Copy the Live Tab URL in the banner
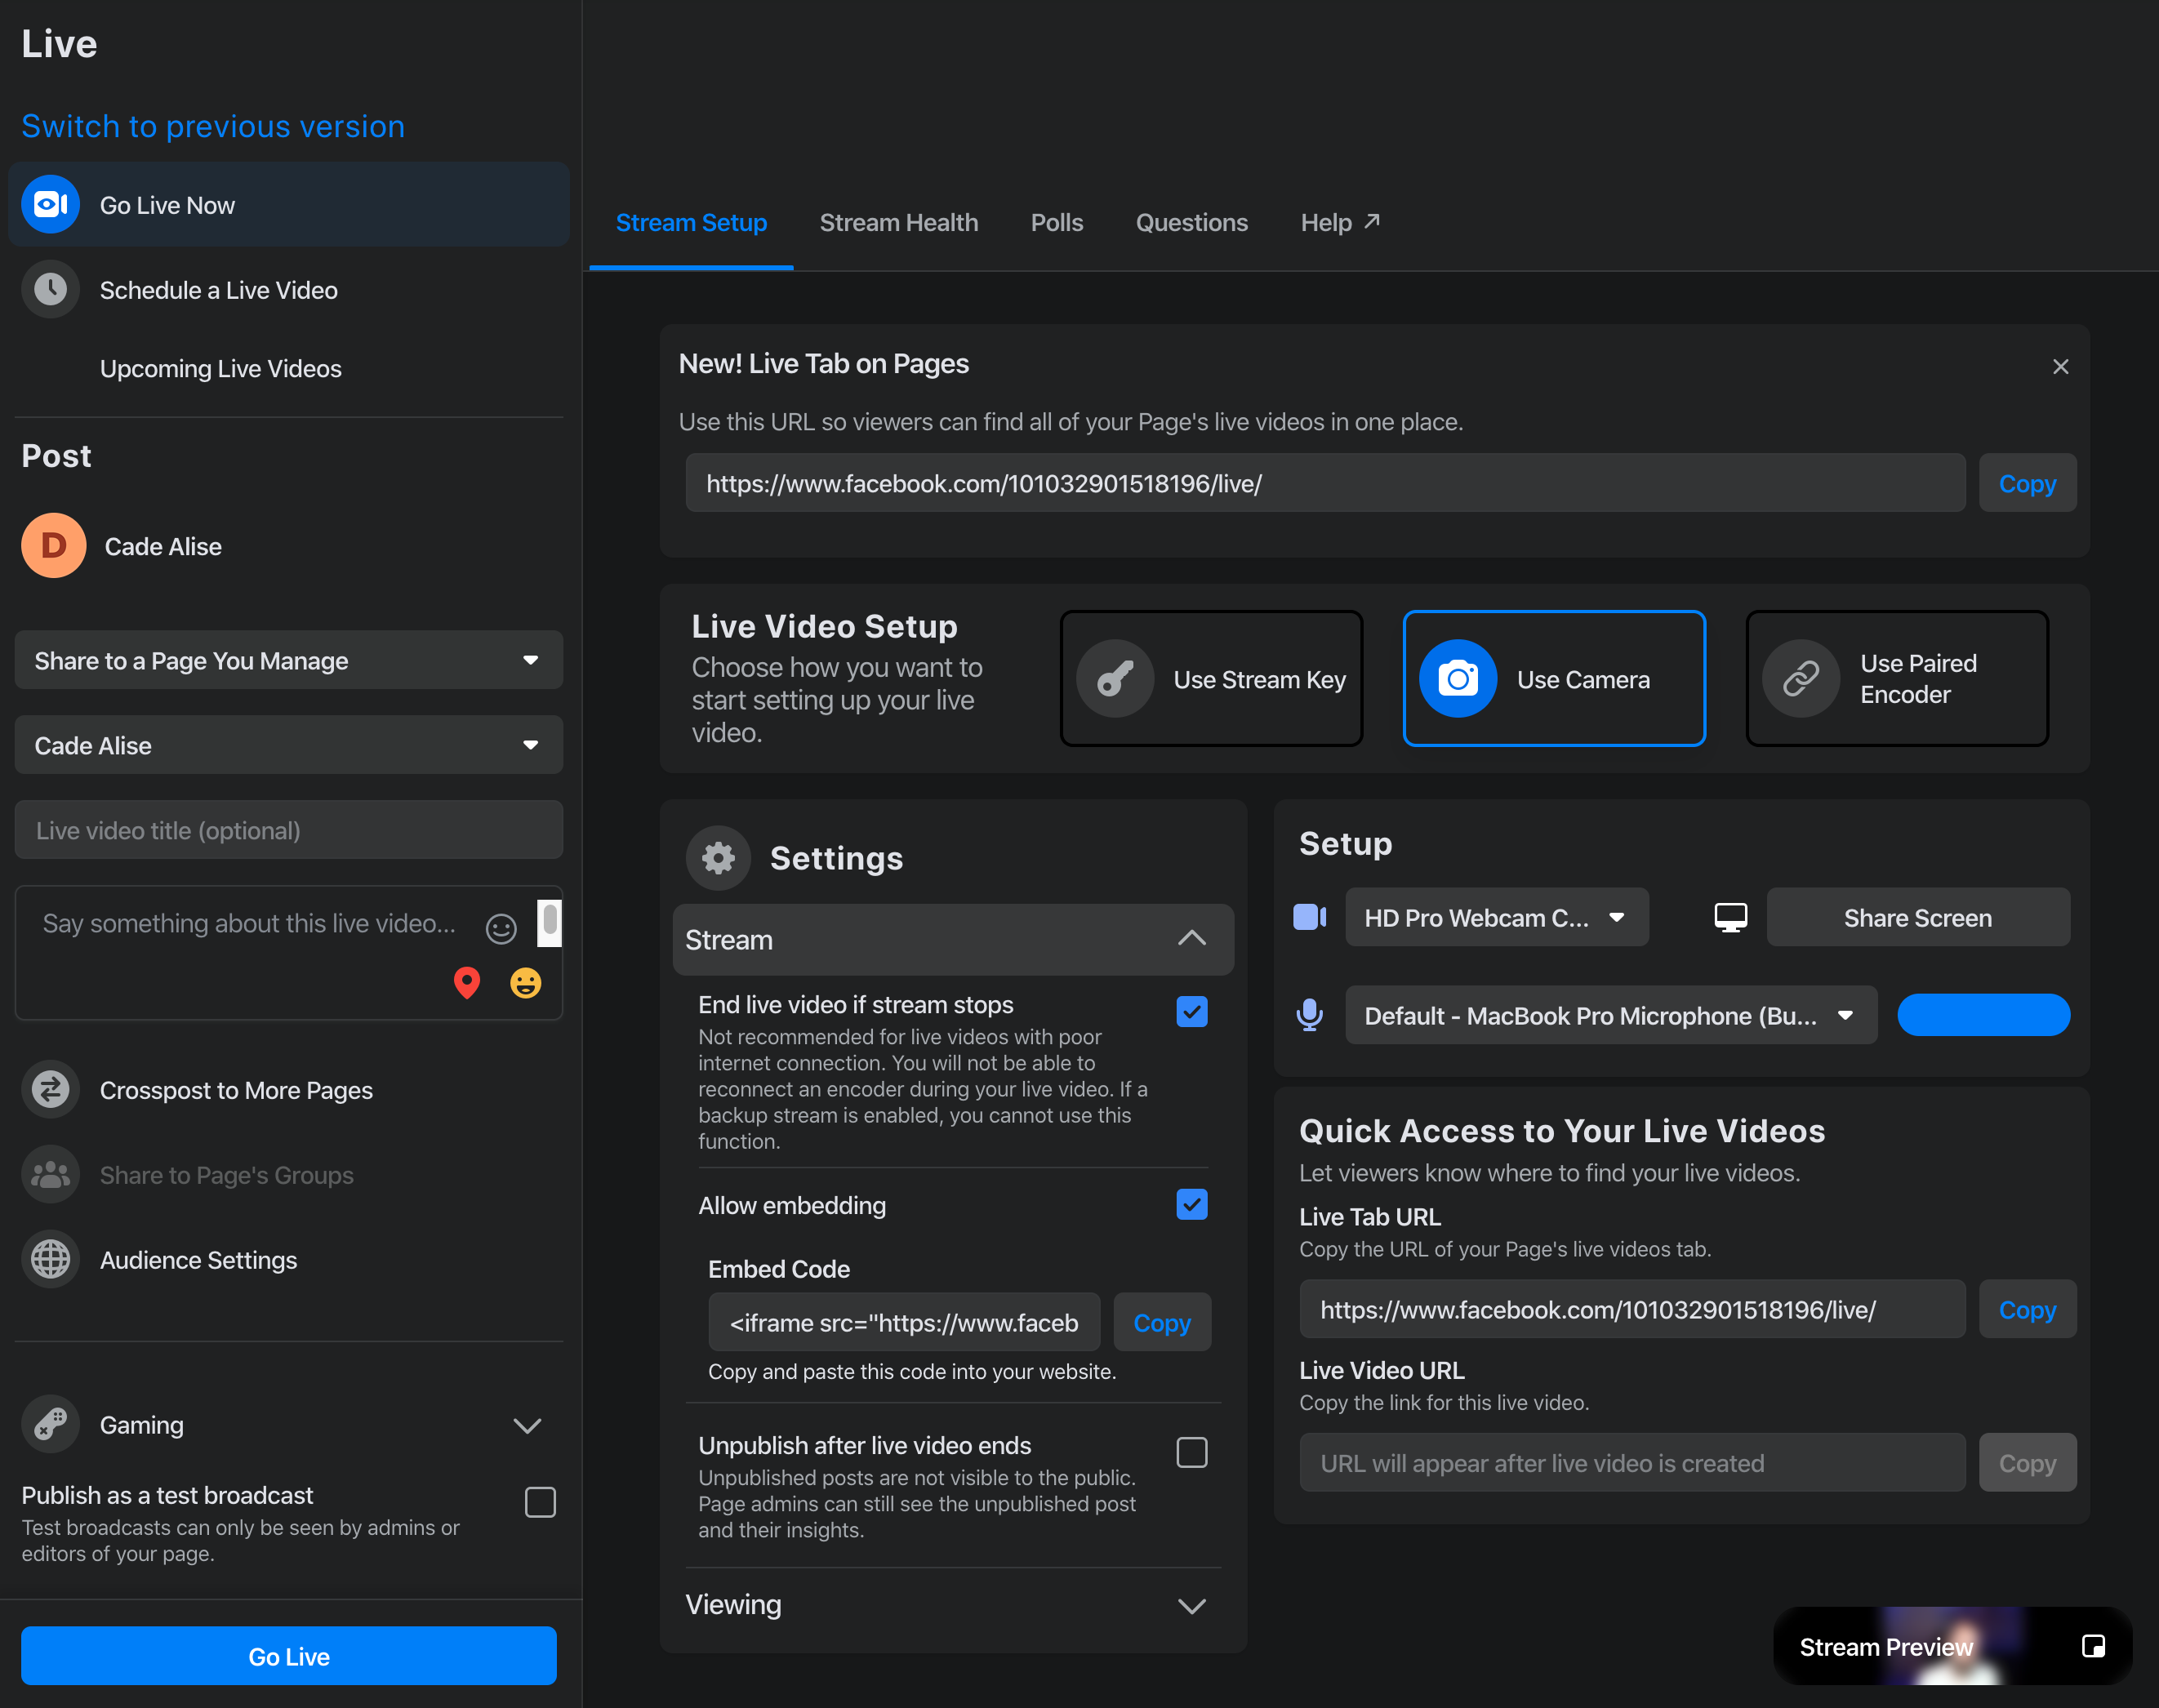 tap(2028, 484)
